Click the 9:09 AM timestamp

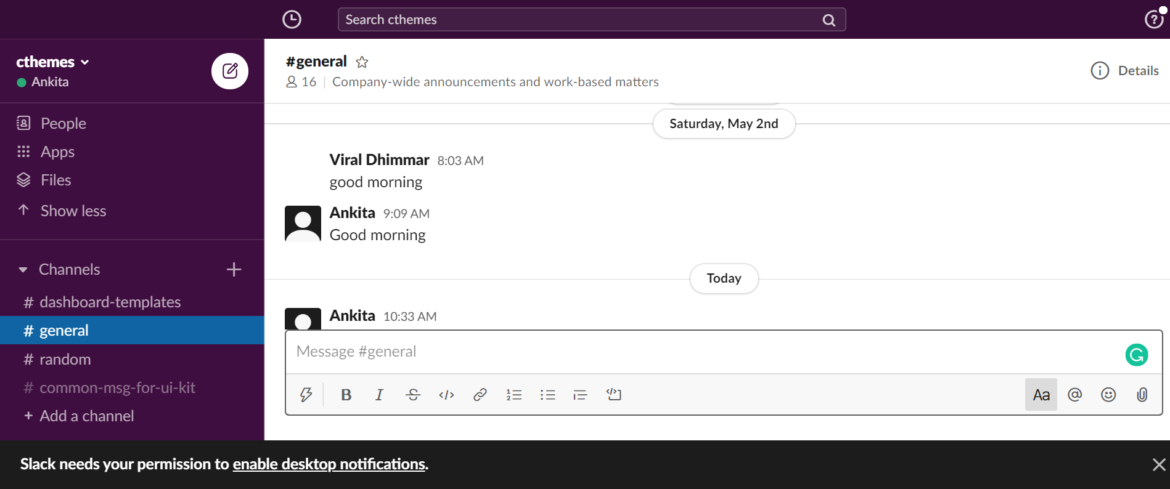coord(406,214)
